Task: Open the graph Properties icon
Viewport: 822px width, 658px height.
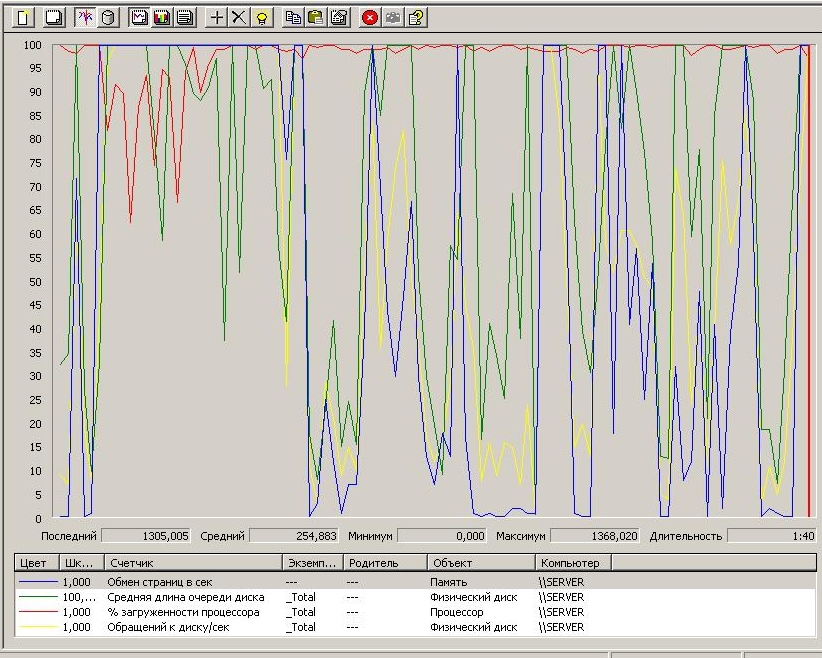Action: click(339, 17)
